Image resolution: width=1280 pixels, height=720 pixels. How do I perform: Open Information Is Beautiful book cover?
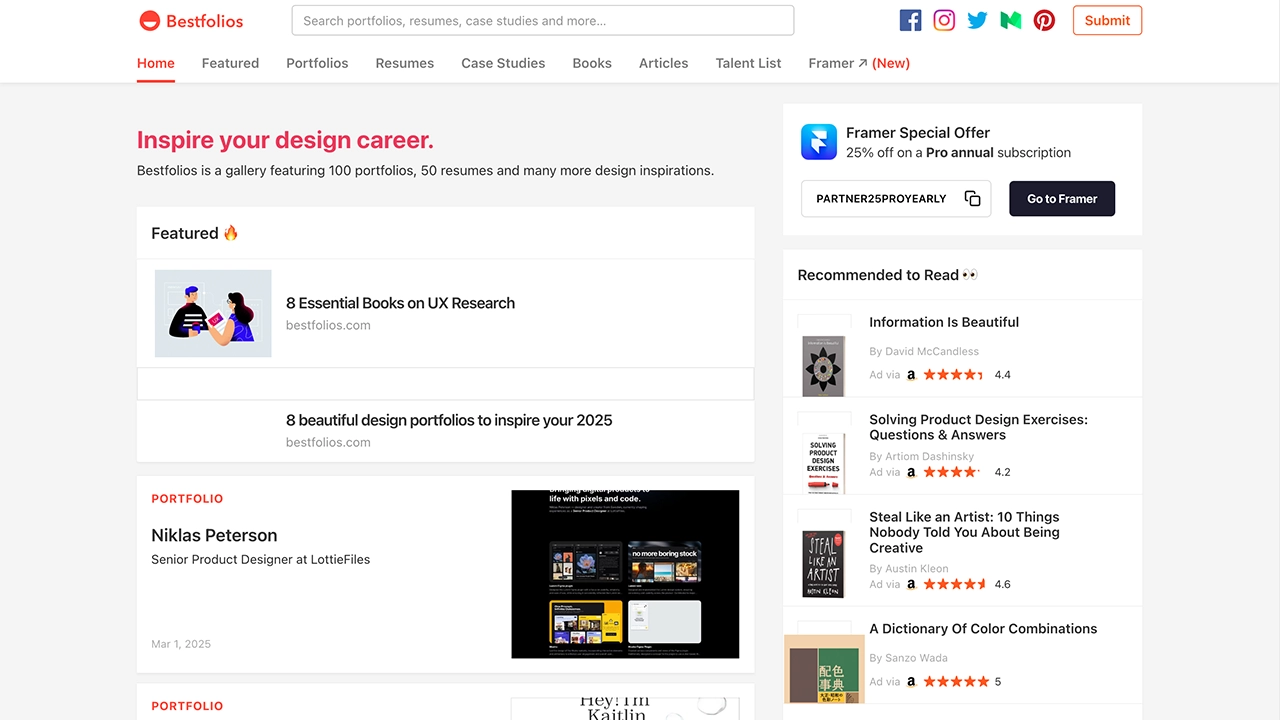823,364
